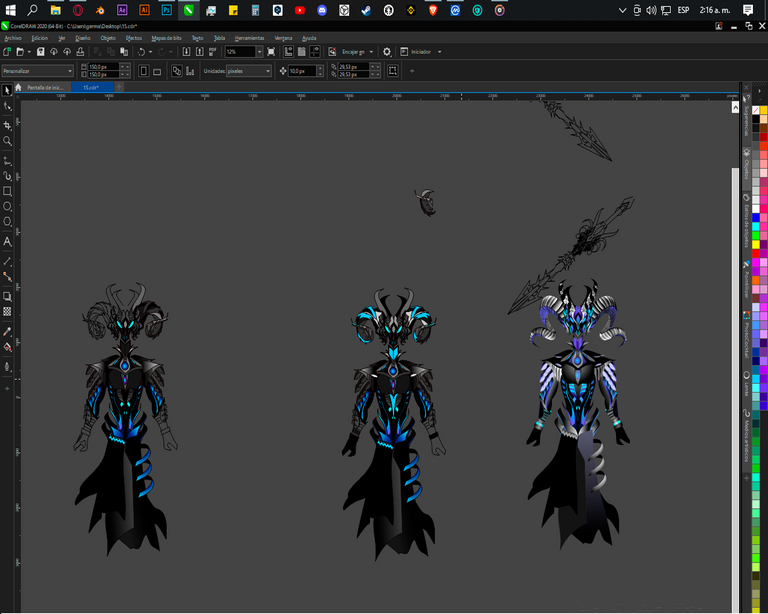Show hidden Windows system tray icons

pos(622,10)
